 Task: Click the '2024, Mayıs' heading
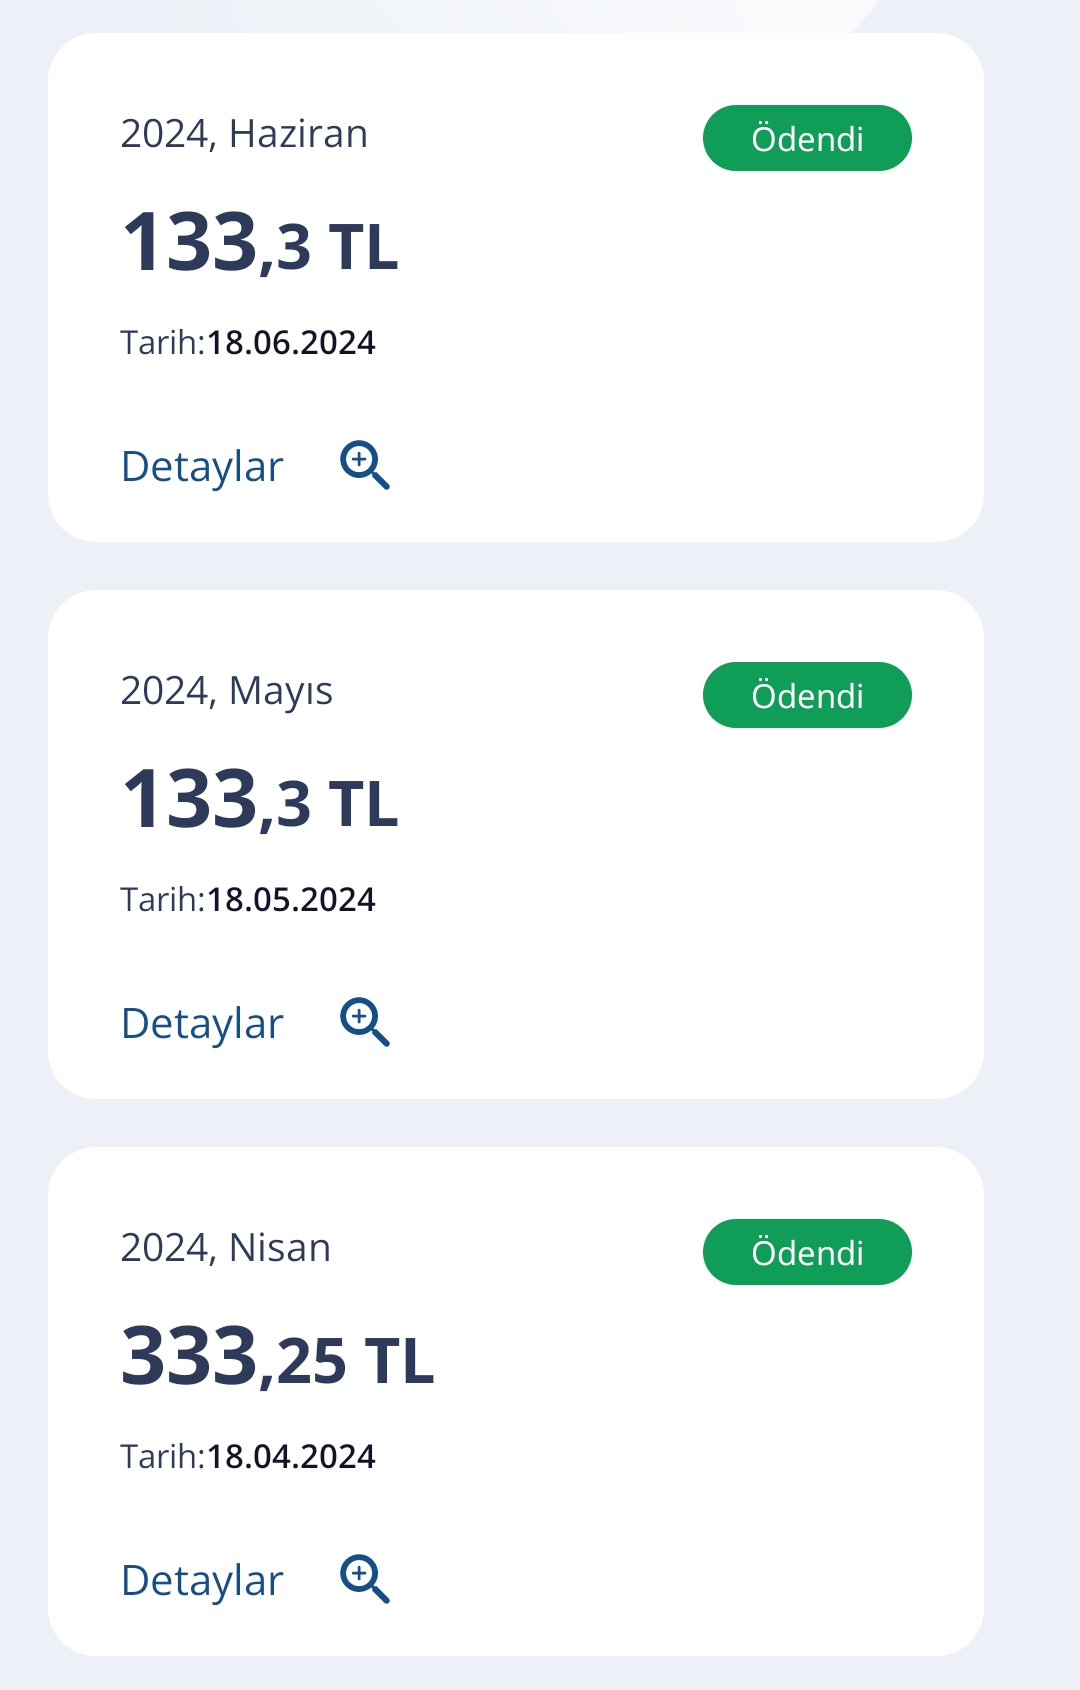pos(227,692)
